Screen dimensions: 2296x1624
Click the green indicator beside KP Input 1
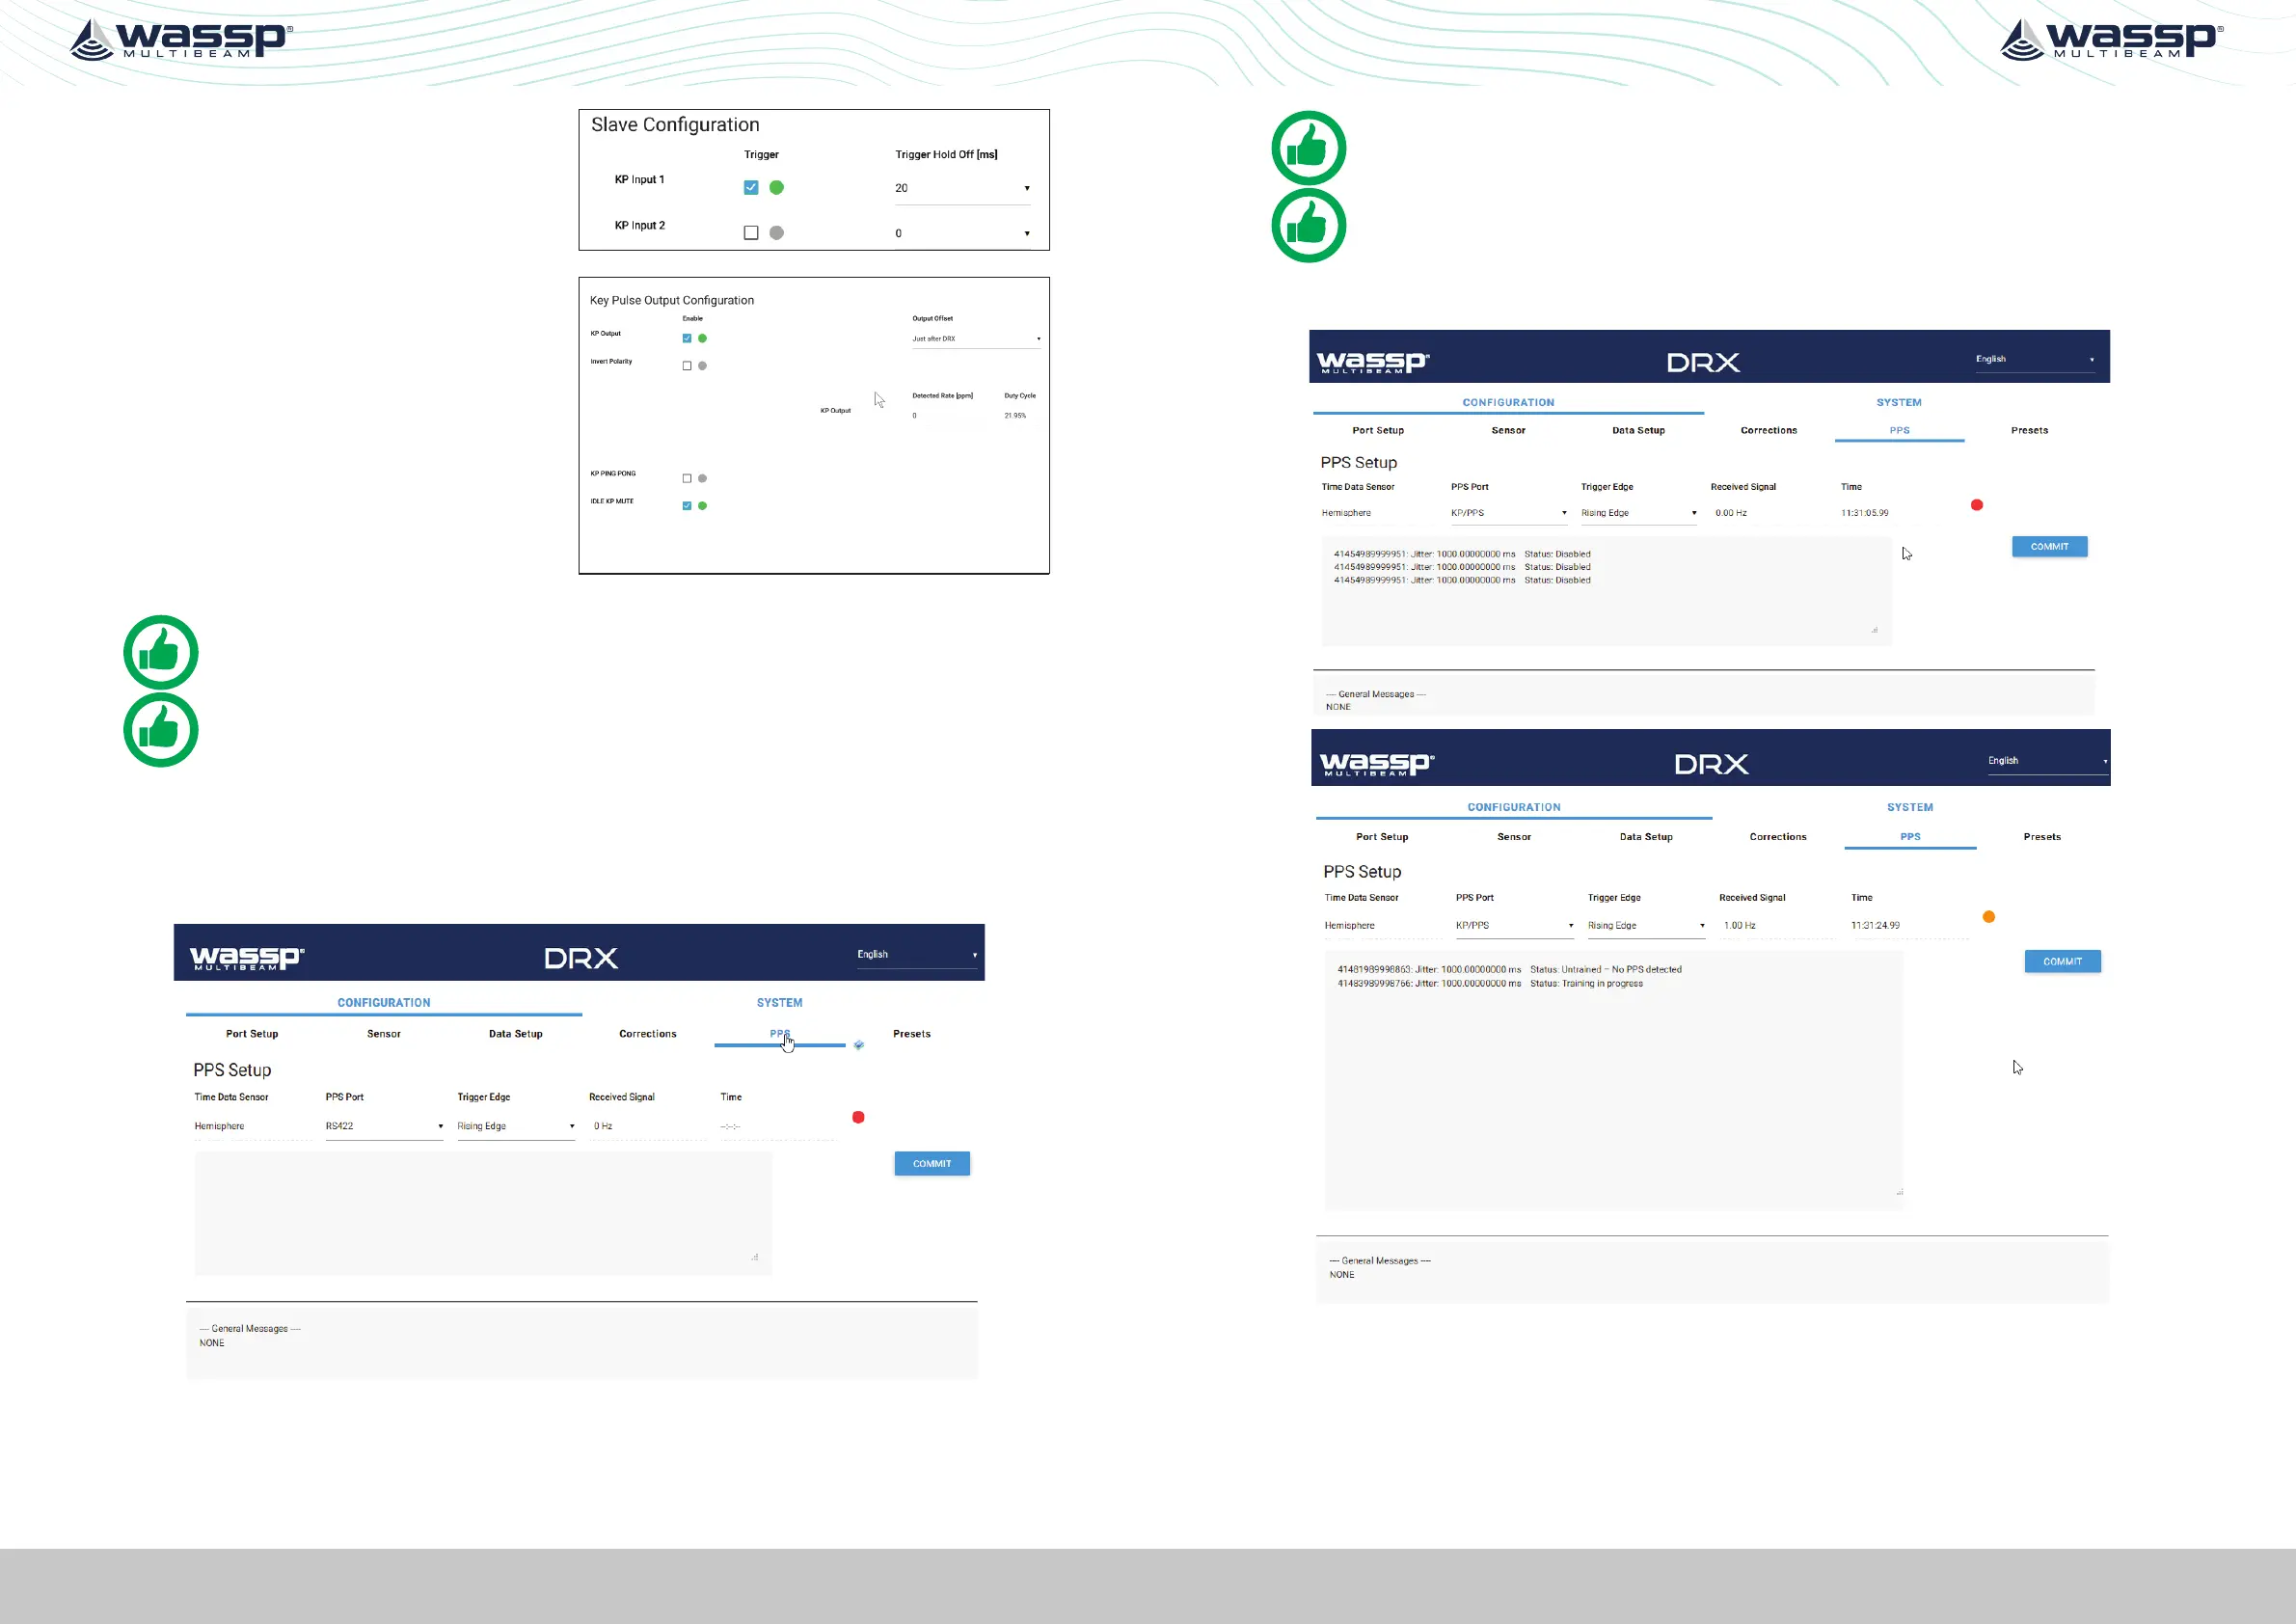point(776,188)
